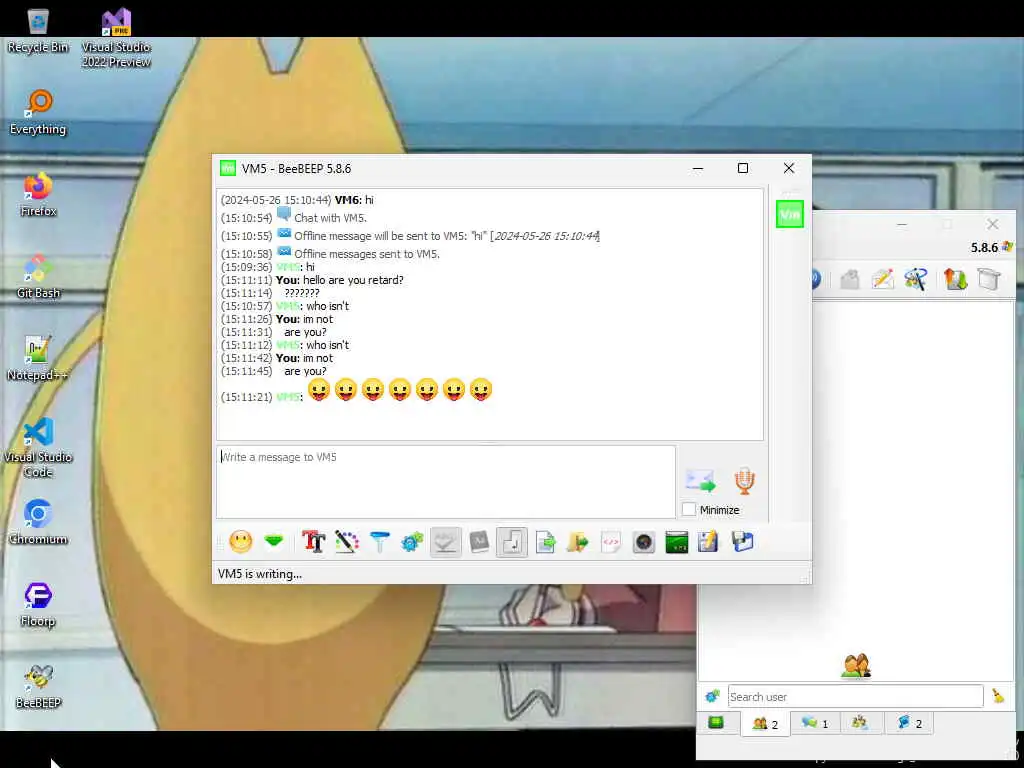Click the camera screenshot icon

[644, 542]
